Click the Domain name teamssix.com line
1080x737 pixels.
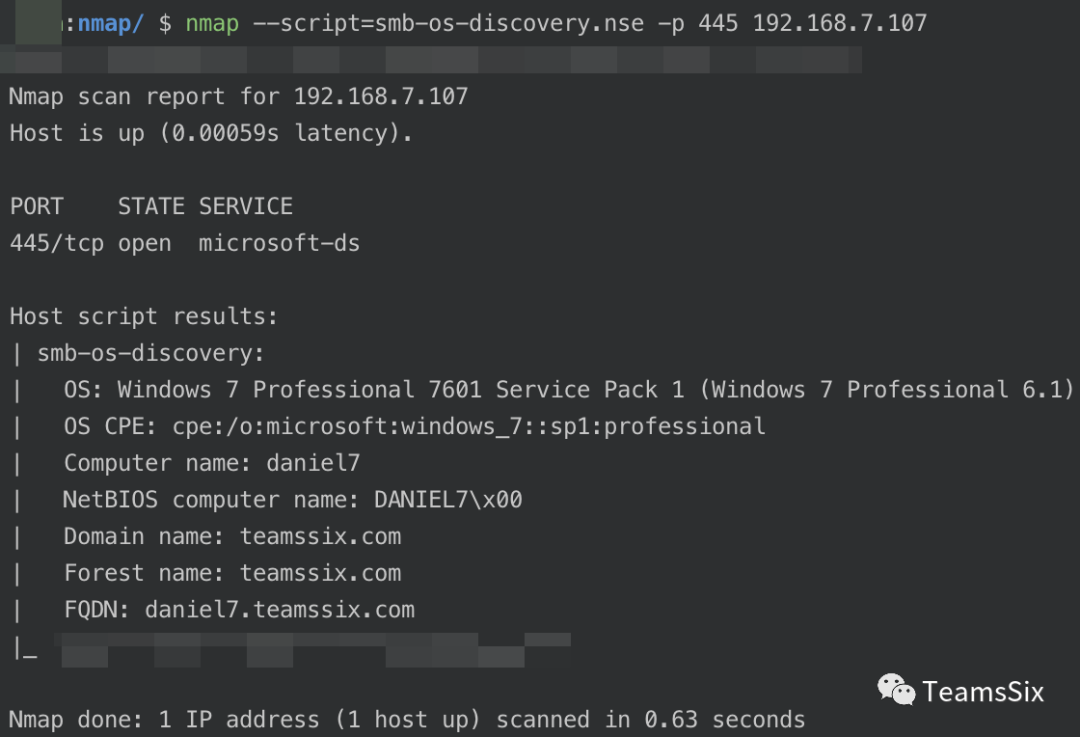coord(232,536)
